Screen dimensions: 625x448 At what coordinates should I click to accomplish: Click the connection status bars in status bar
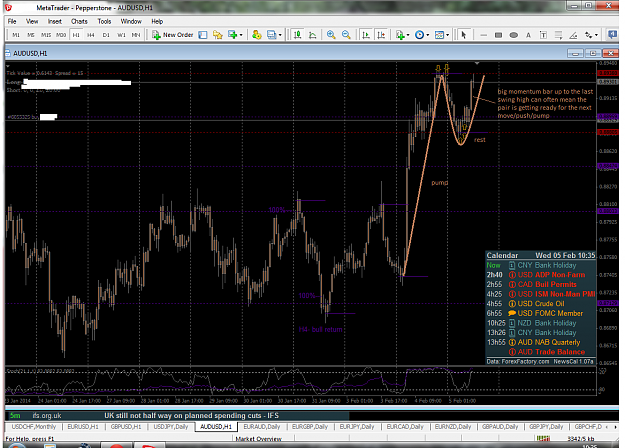click(x=543, y=438)
